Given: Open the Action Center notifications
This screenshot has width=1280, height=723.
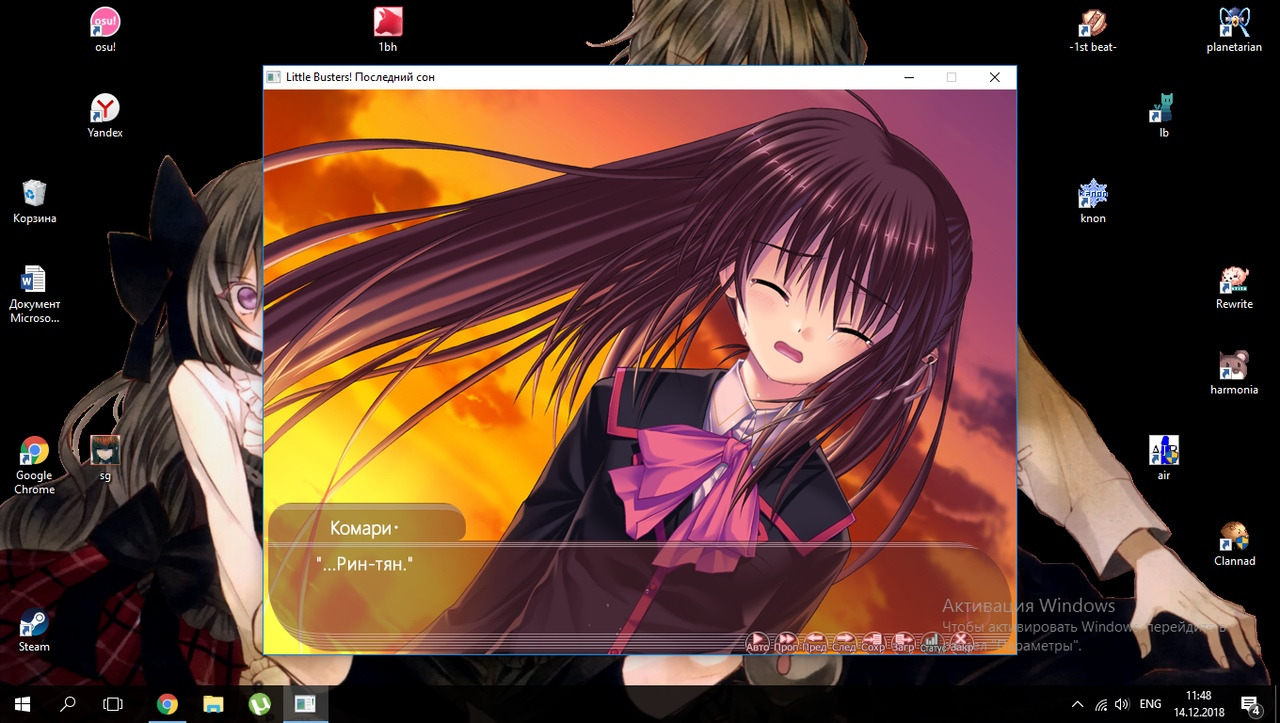Looking at the screenshot, I should click(x=1250, y=704).
